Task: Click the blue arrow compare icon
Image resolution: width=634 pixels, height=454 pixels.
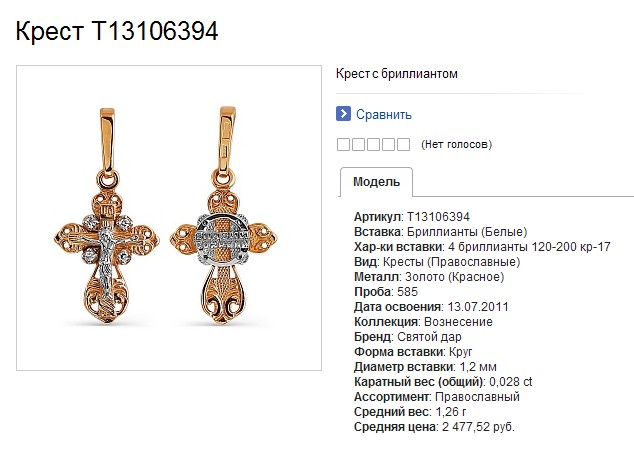Action: click(x=343, y=114)
